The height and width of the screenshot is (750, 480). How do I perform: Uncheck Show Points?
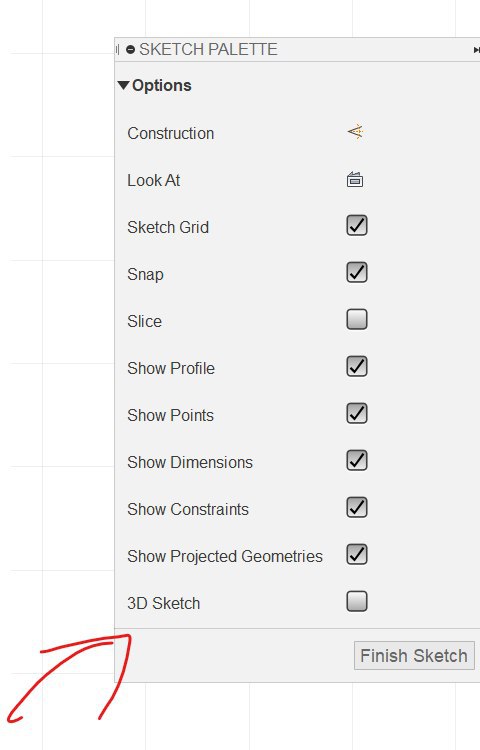(x=357, y=413)
